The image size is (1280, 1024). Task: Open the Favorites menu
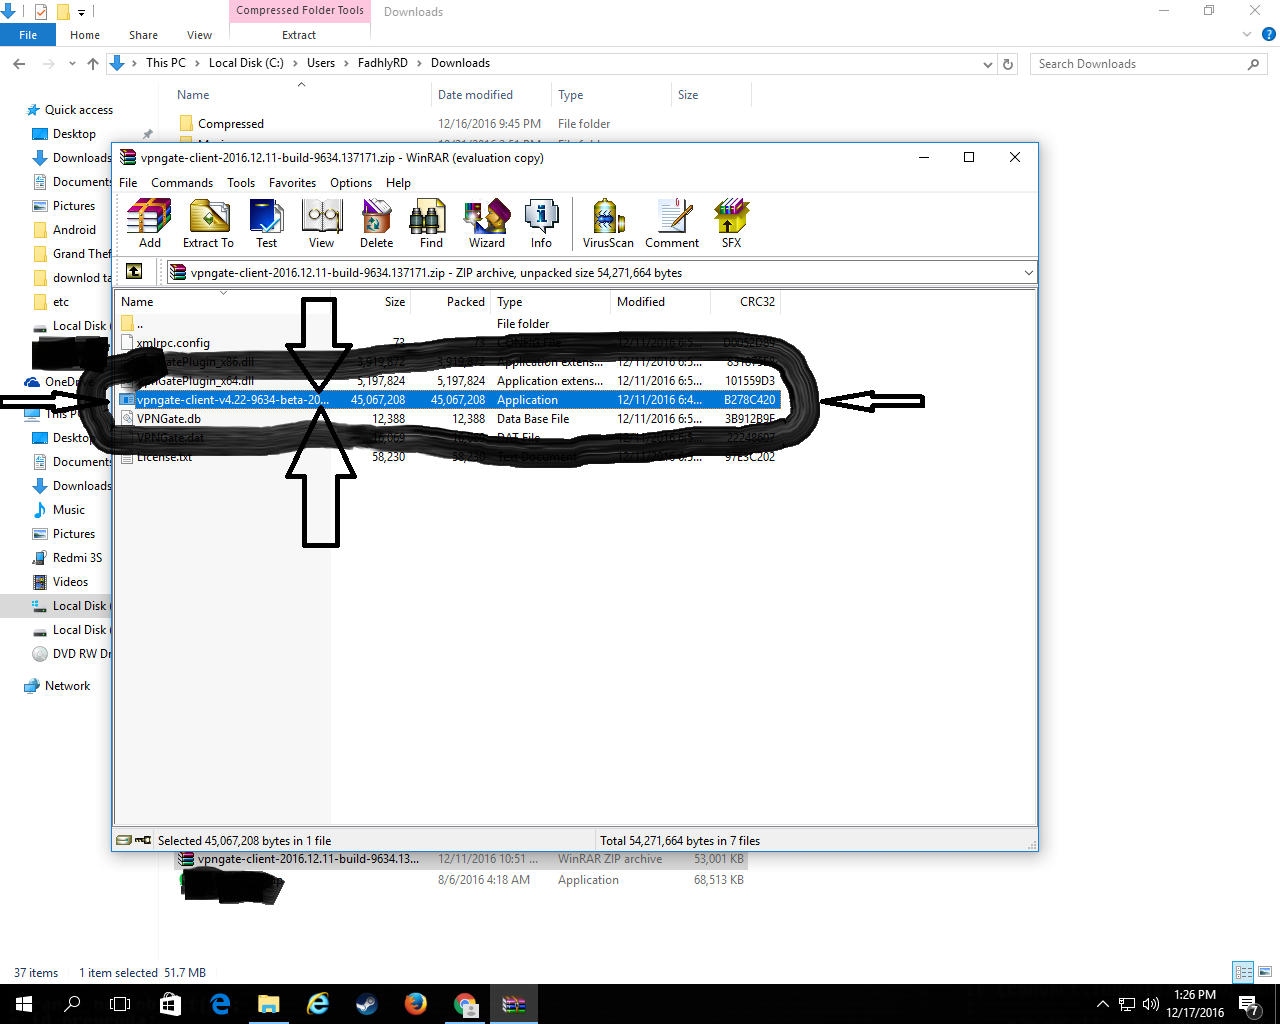[292, 183]
